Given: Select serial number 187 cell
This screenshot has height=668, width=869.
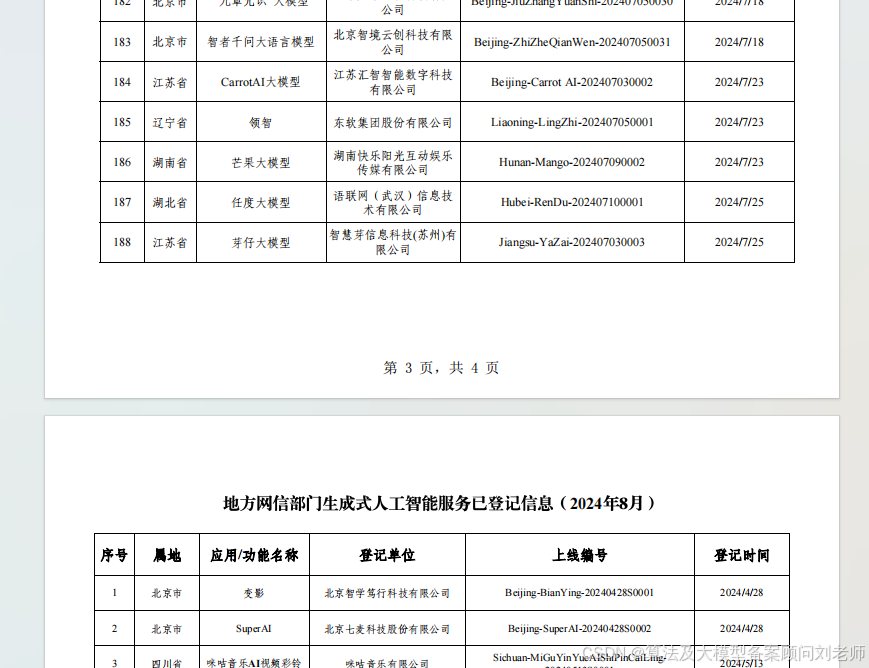Looking at the screenshot, I should (x=122, y=202).
